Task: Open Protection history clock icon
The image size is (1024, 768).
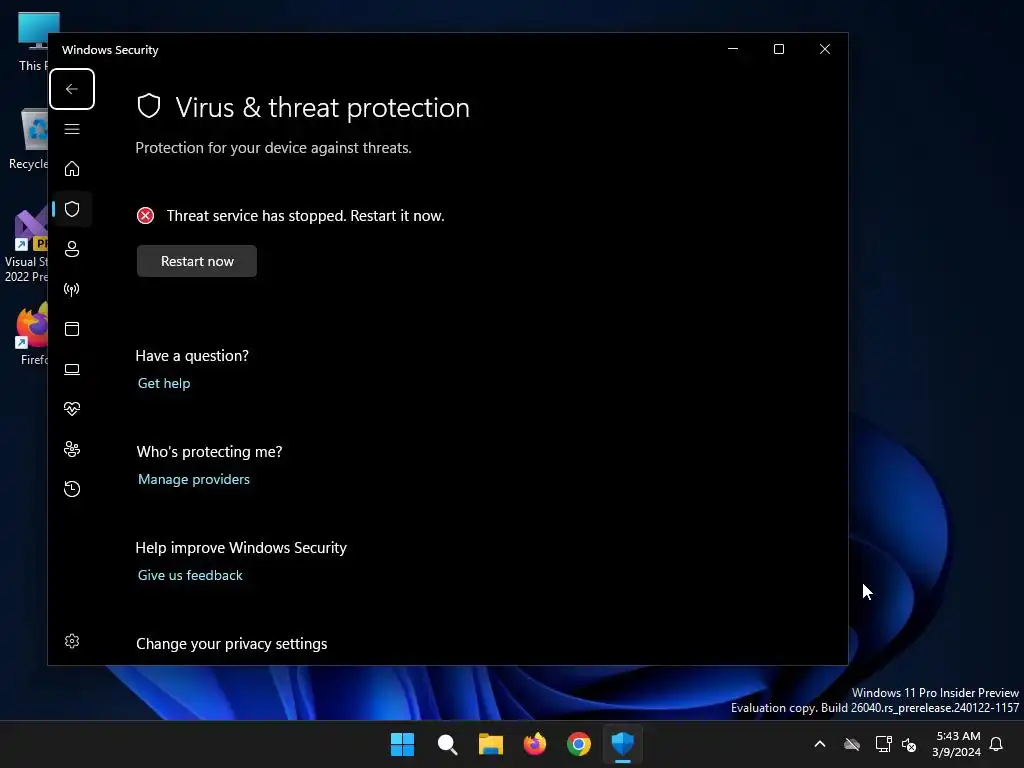Action: tap(72, 489)
